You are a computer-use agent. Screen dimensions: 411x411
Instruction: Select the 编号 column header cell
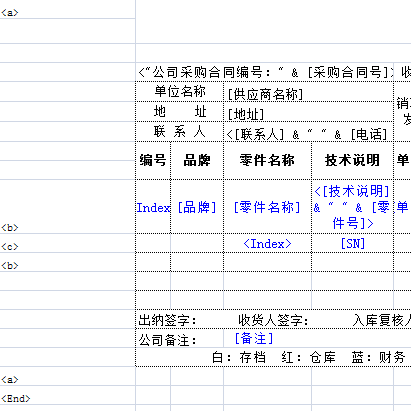point(153,161)
